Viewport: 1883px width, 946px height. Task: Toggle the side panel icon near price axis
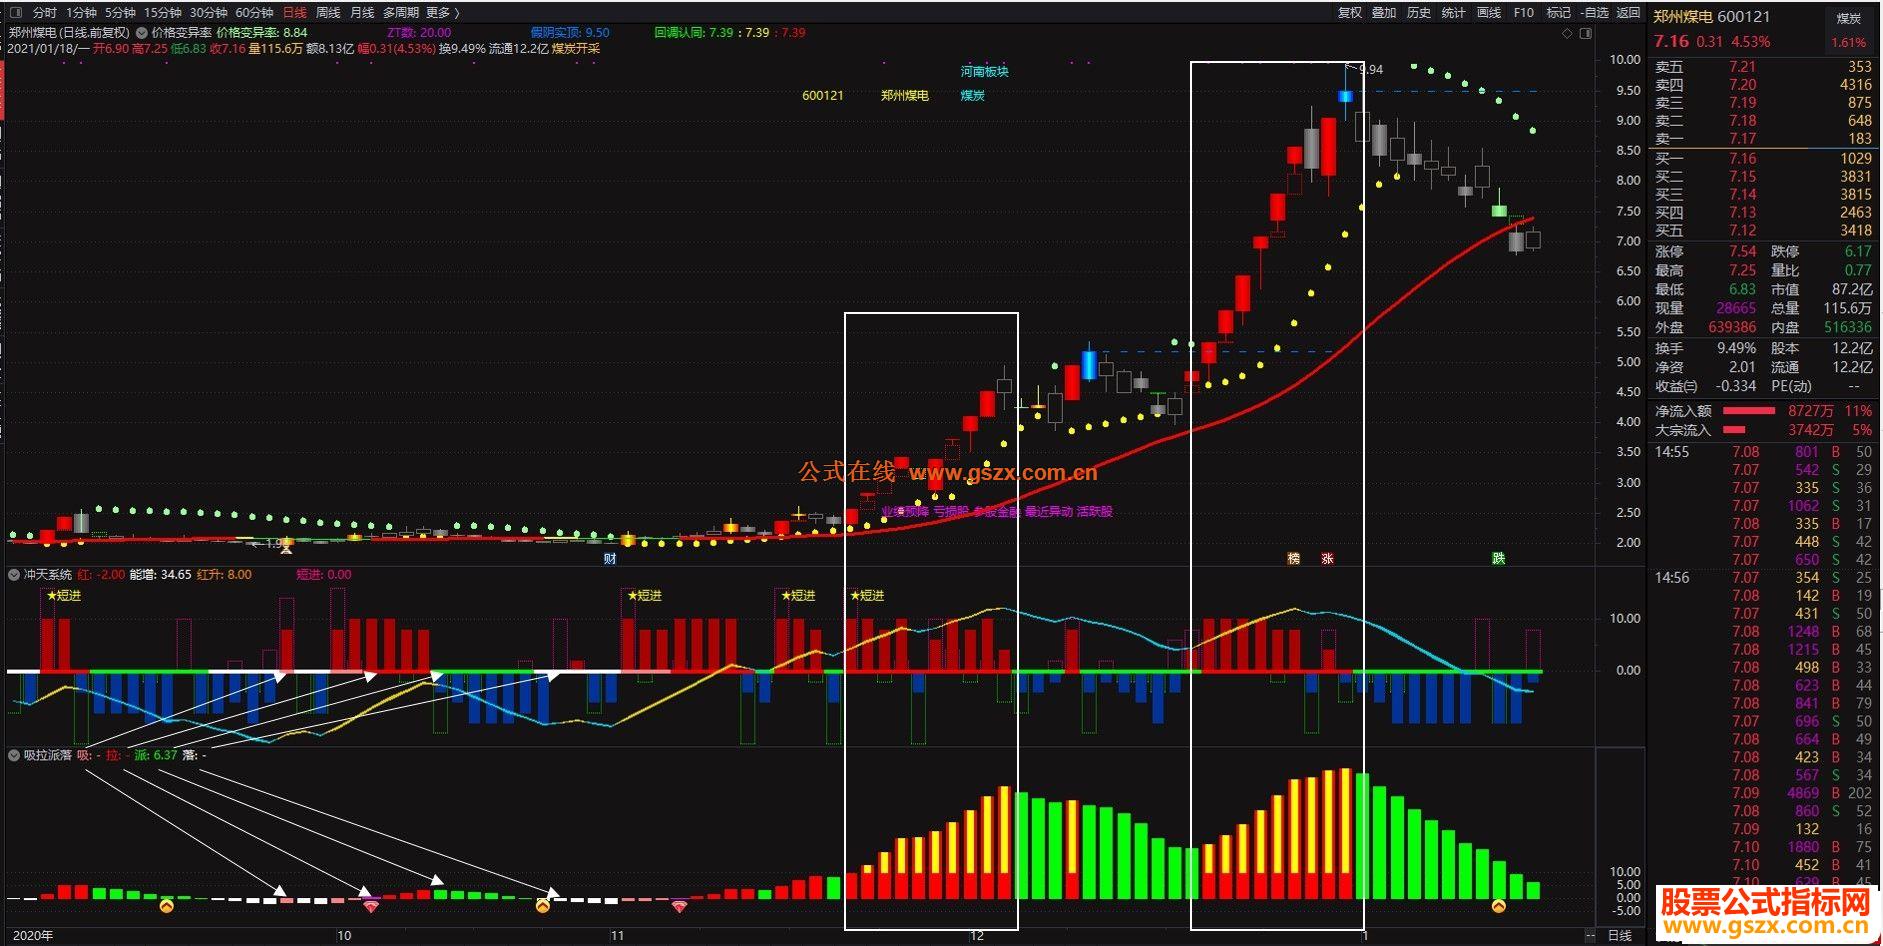1584,34
